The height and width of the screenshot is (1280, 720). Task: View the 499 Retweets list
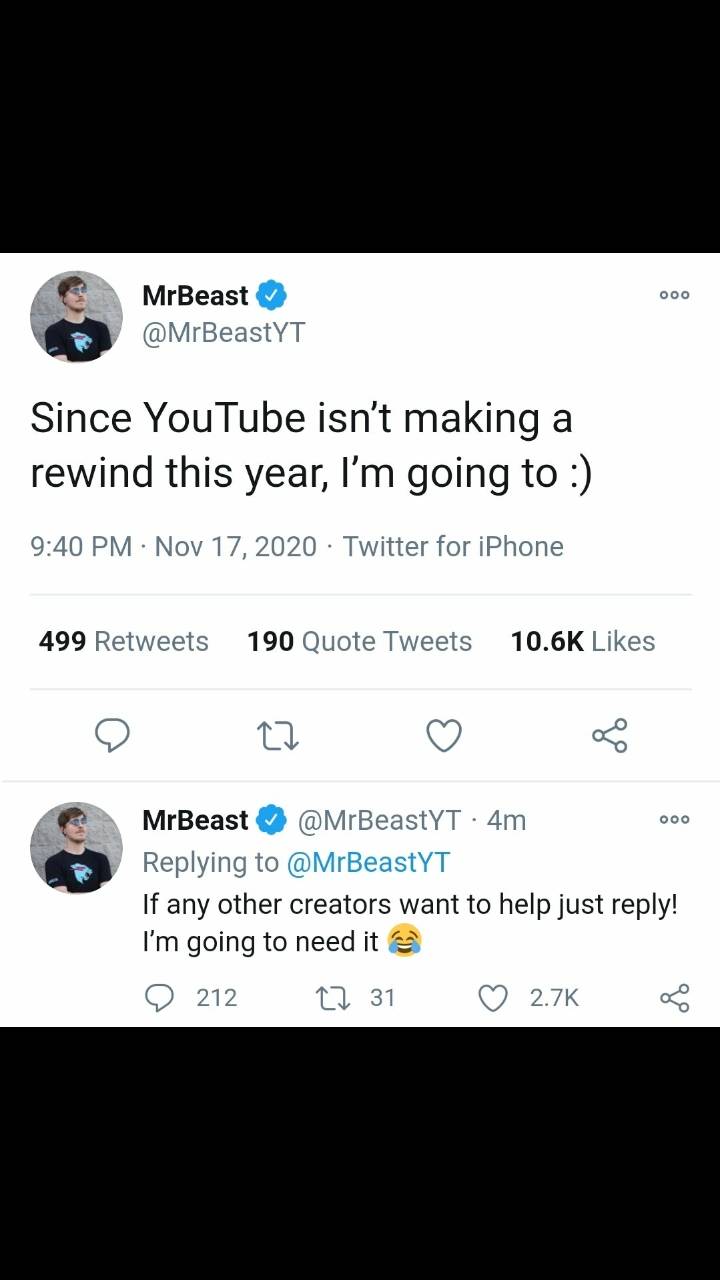123,641
